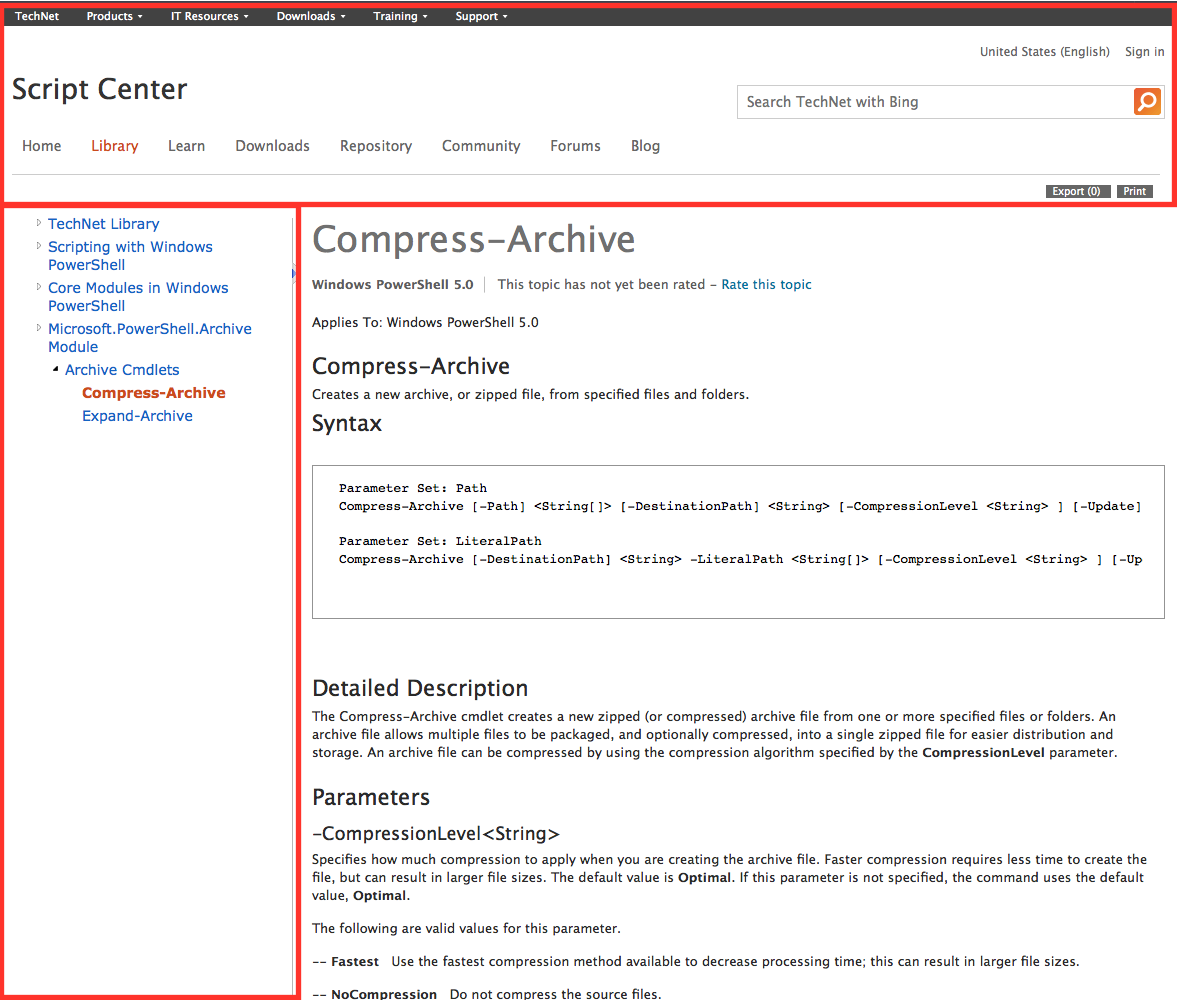Open the Products dropdown menu
The width and height of the screenshot is (1177, 1000).
pyautogui.click(x=114, y=16)
